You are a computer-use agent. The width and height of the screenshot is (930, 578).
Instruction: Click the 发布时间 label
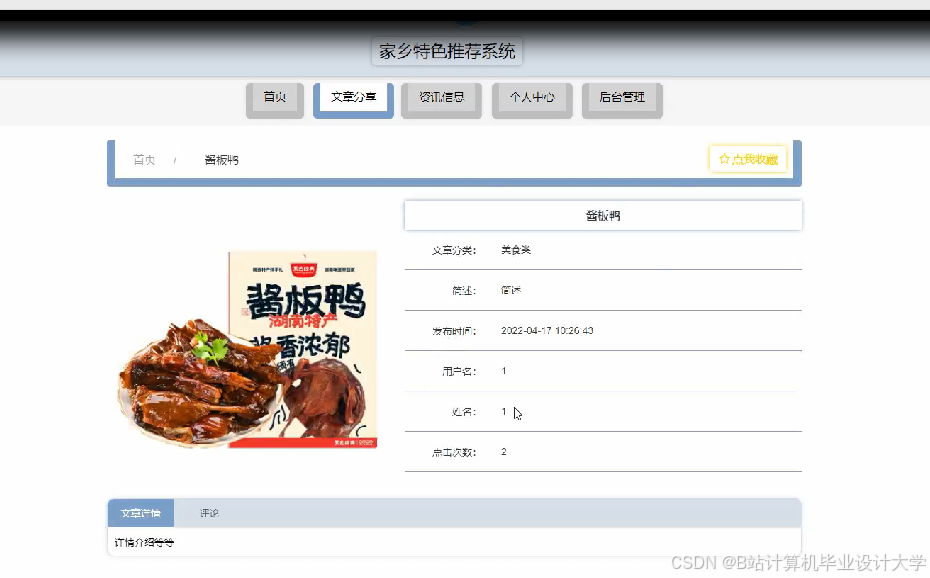[454, 331]
